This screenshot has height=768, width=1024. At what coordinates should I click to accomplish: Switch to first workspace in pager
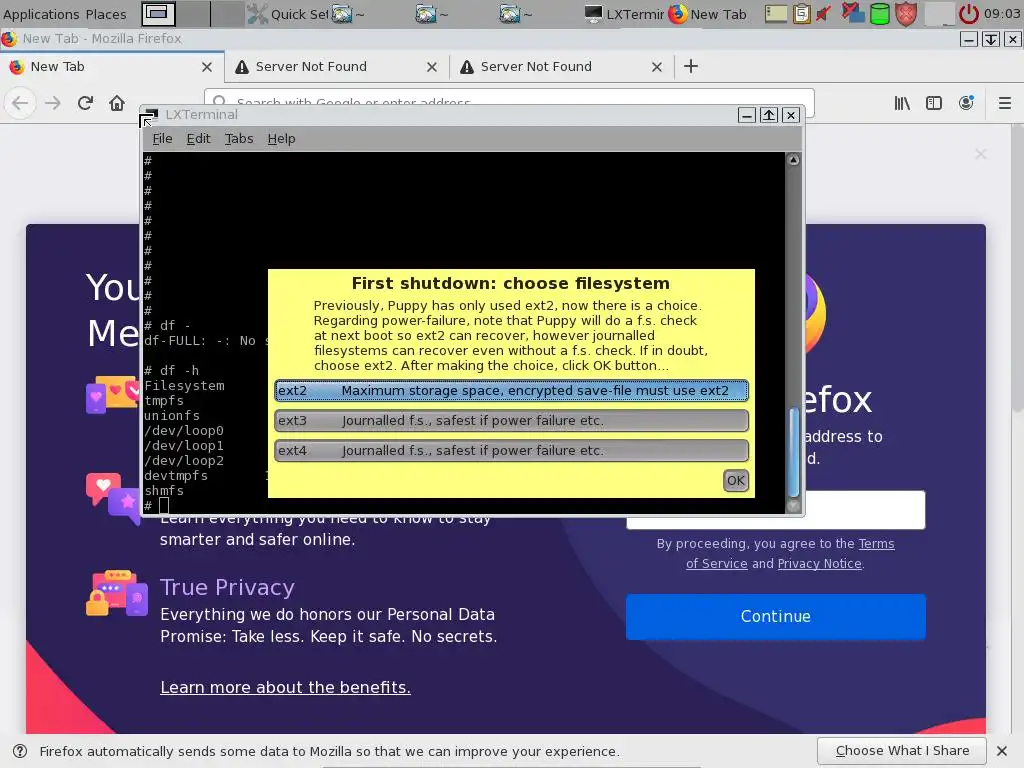(158, 13)
